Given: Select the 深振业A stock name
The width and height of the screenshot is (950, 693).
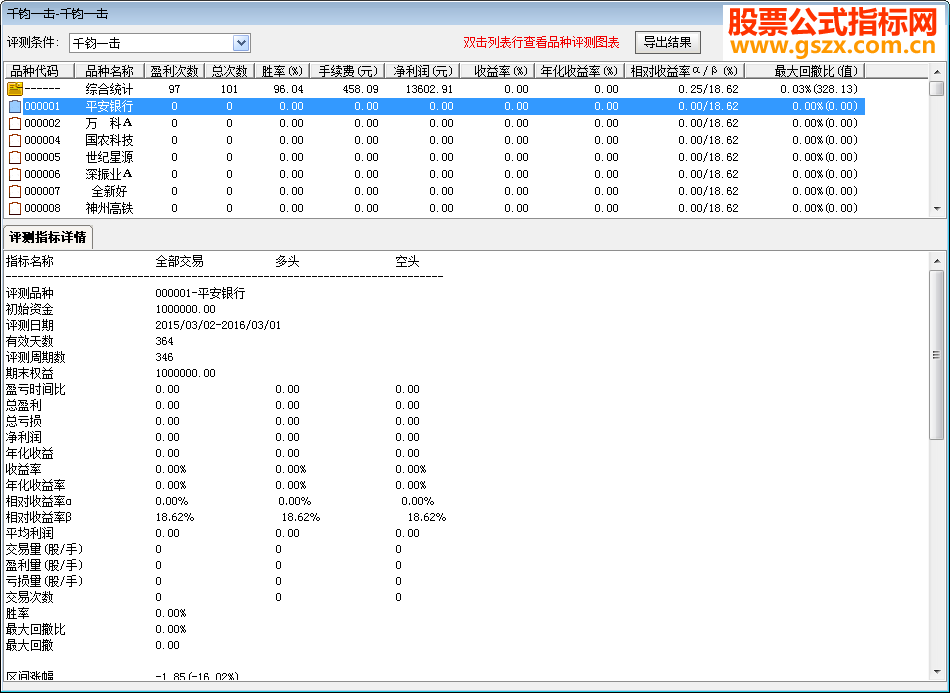Looking at the screenshot, I should 109,174.
